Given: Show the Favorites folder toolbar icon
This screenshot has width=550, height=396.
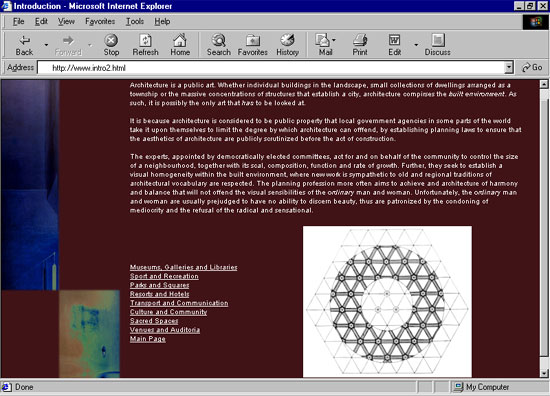Looking at the screenshot, I should [x=253, y=40].
